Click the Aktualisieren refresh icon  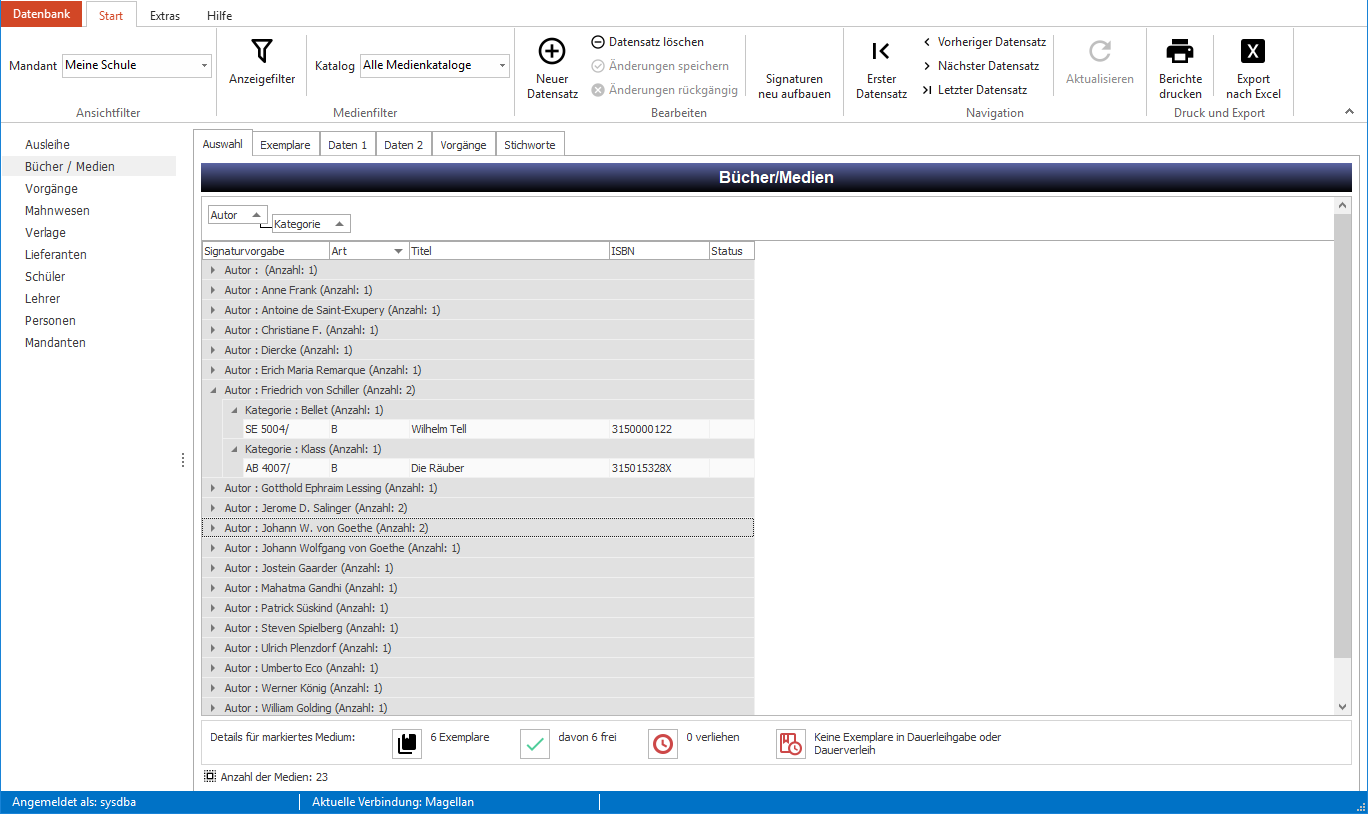1100,51
